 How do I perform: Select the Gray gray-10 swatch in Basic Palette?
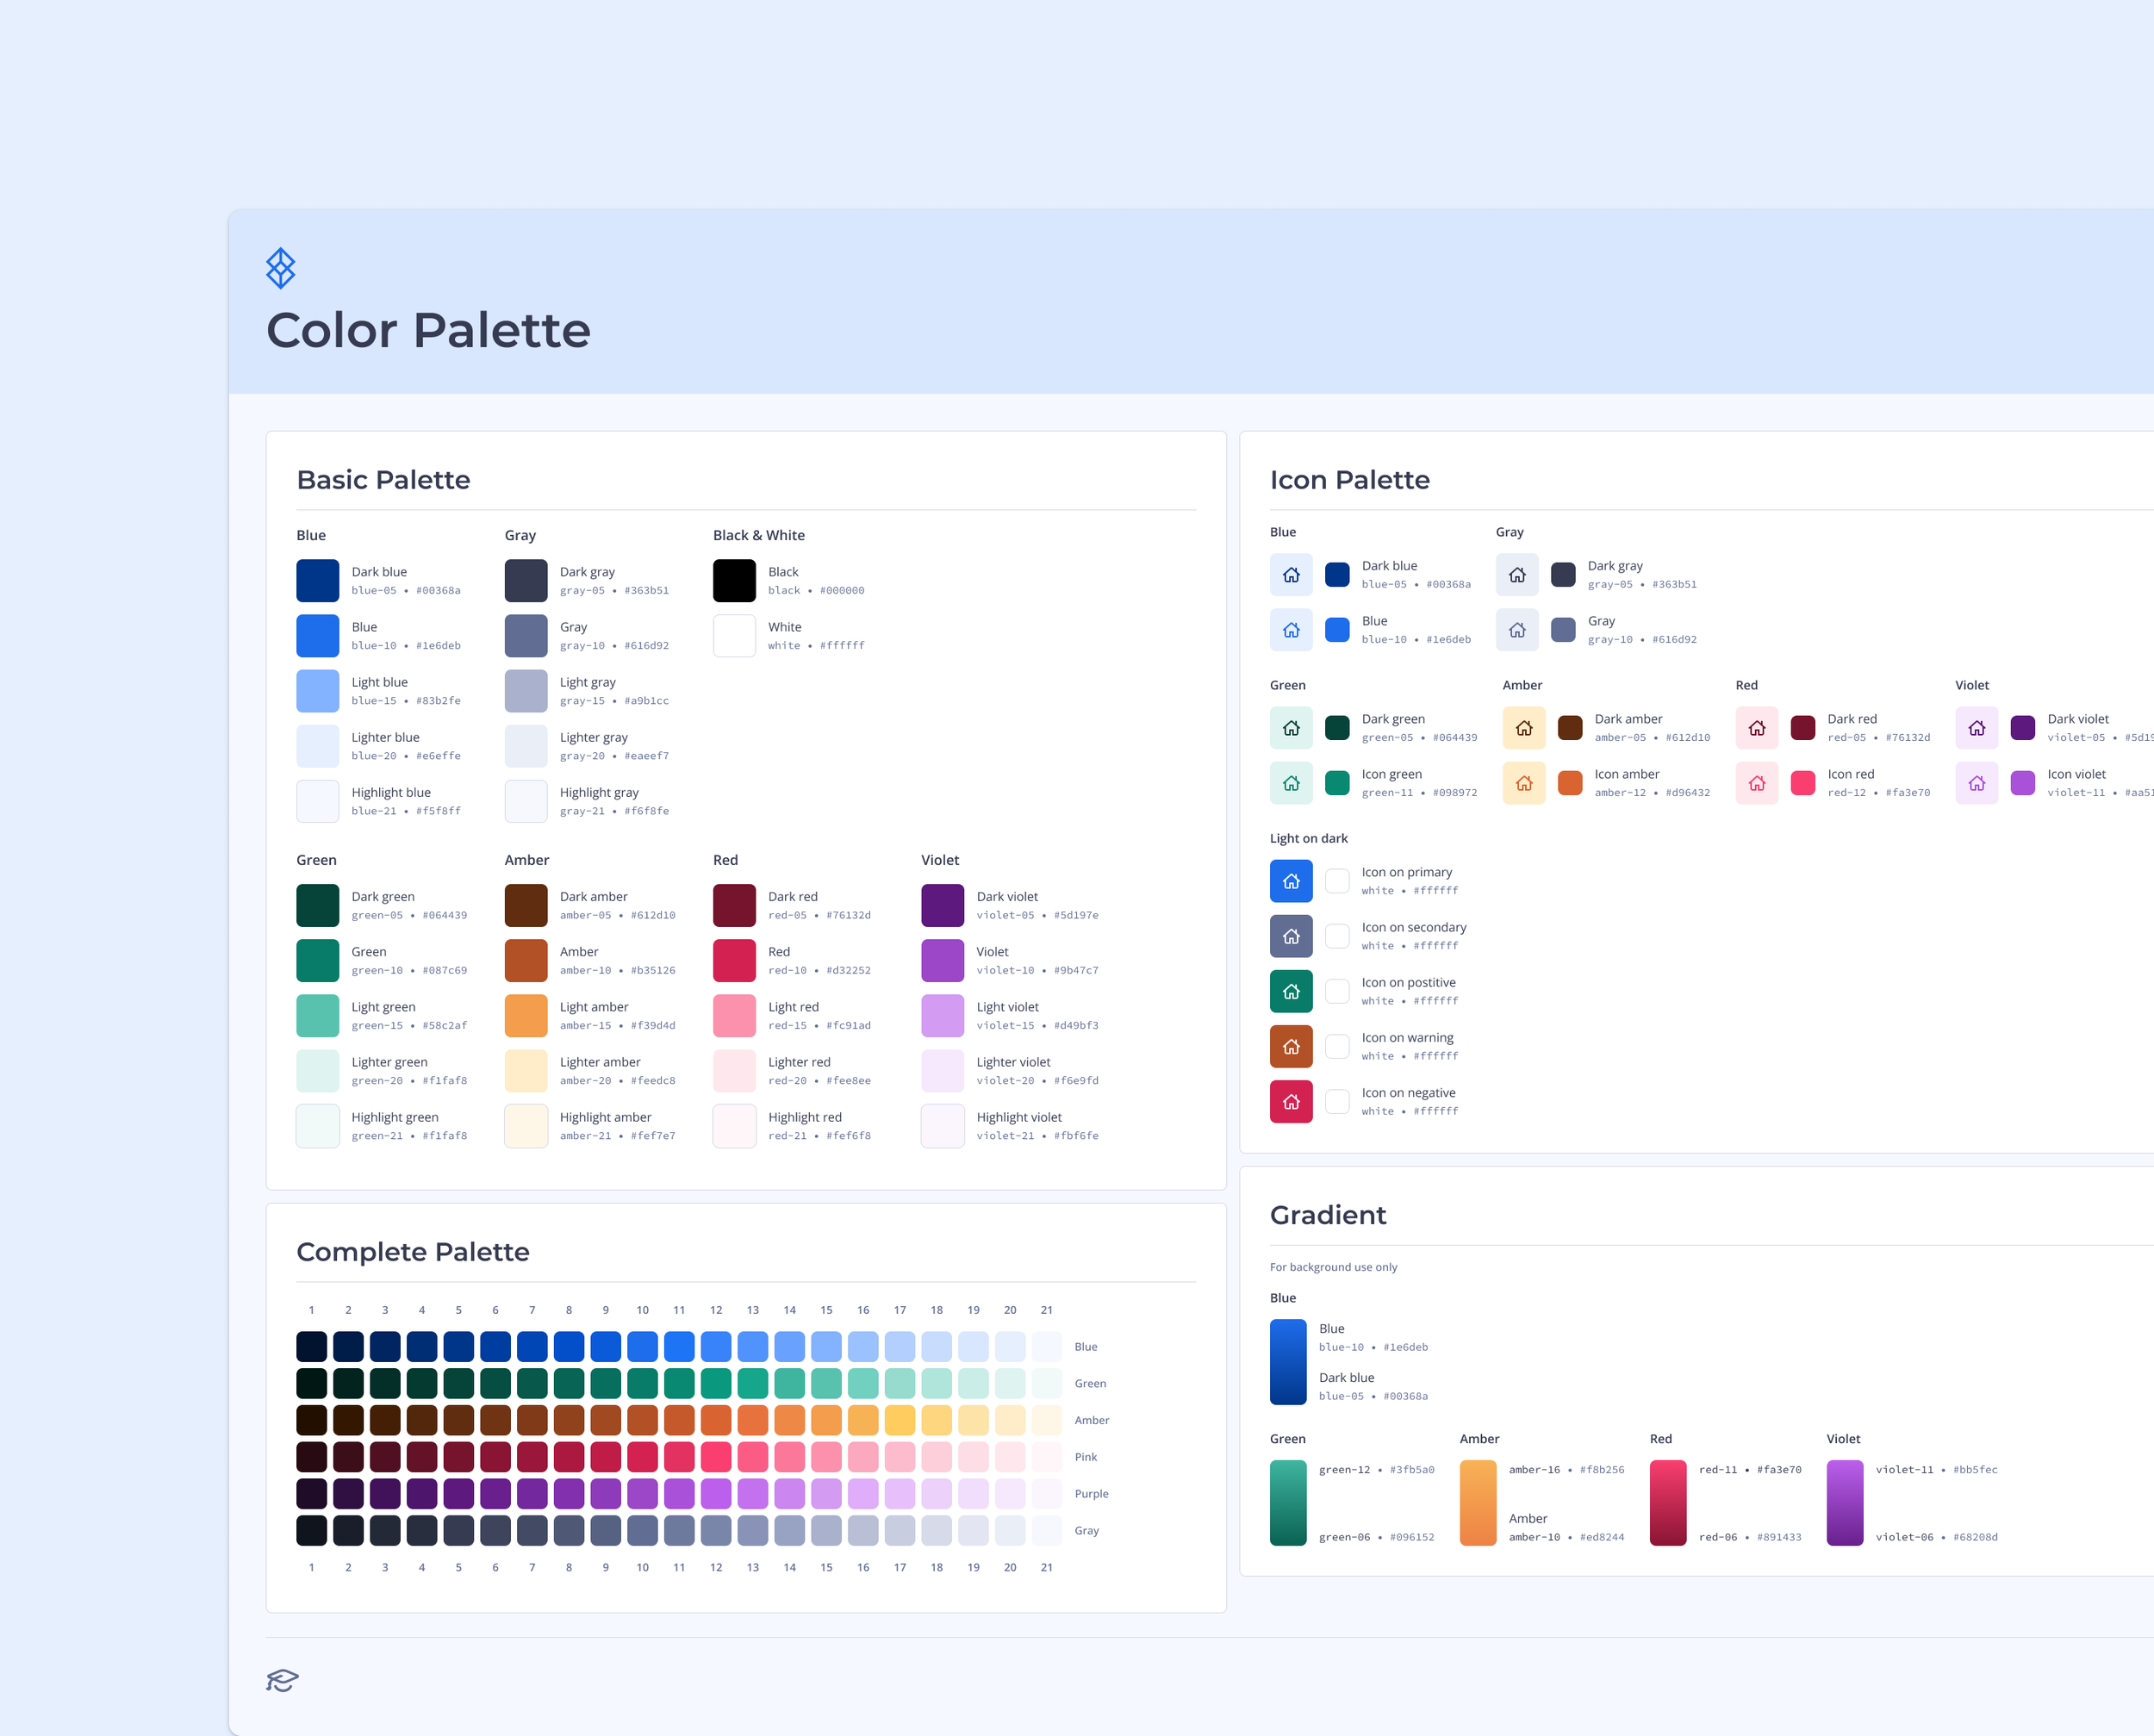pos(526,636)
